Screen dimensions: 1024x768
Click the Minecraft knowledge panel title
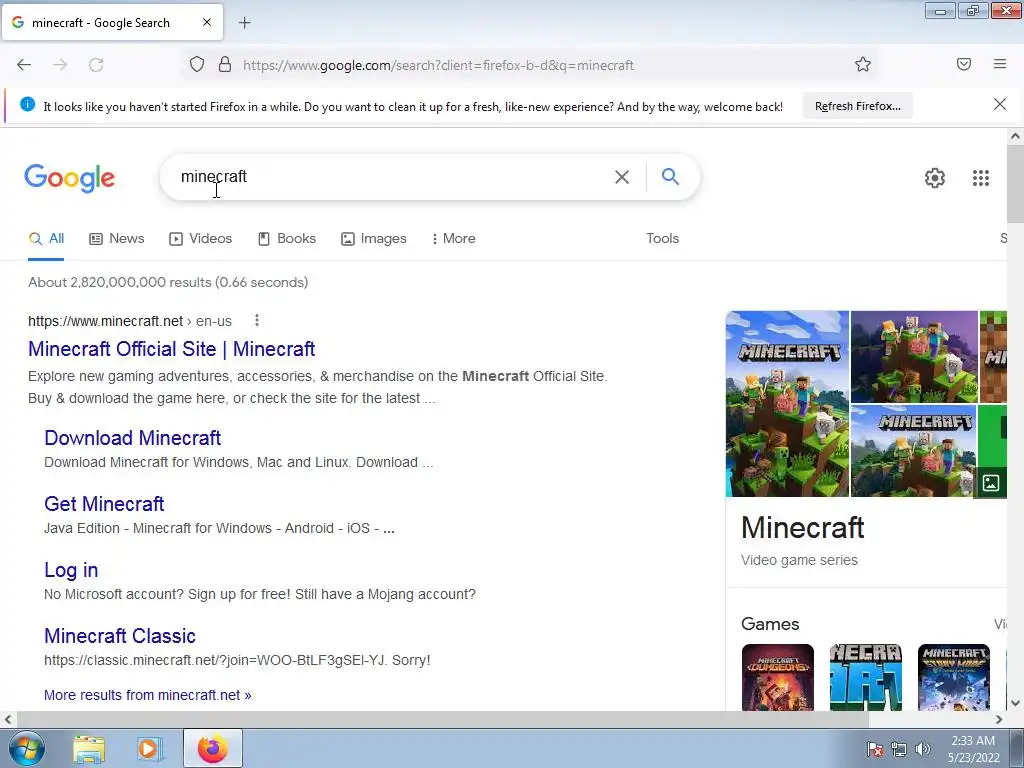[803, 527]
